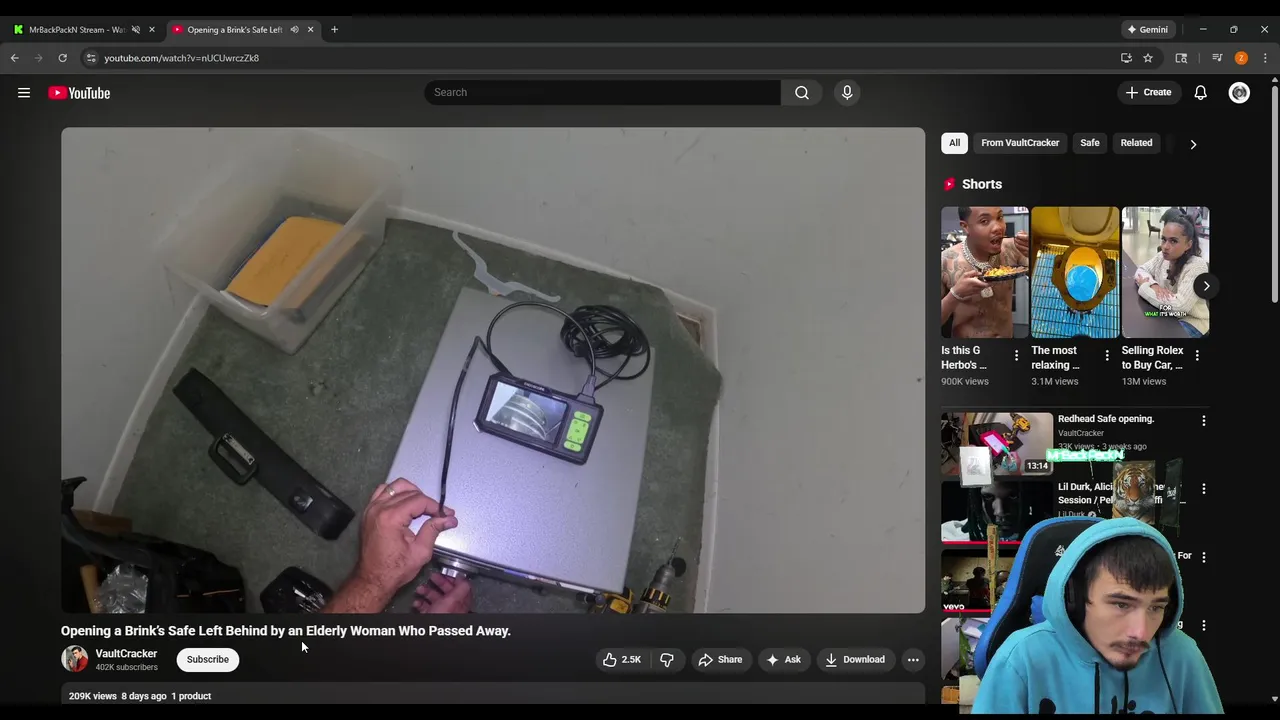The width and height of the screenshot is (1280, 720).
Task: Open a new browser tab
Action: [334, 30]
